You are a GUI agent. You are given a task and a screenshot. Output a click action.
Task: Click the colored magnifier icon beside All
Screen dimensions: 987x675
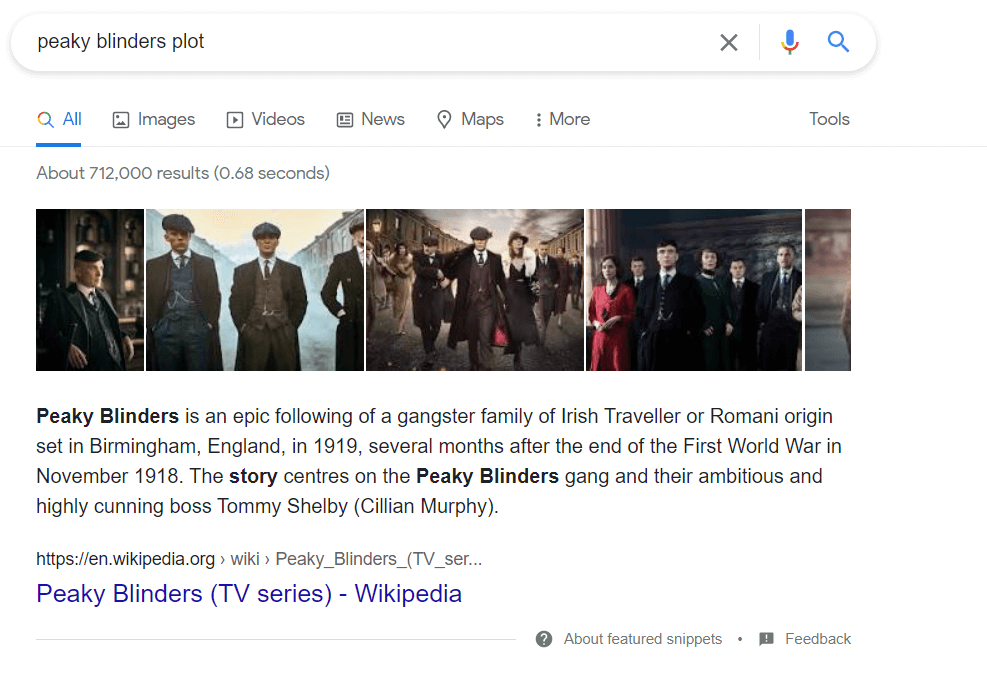point(45,119)
